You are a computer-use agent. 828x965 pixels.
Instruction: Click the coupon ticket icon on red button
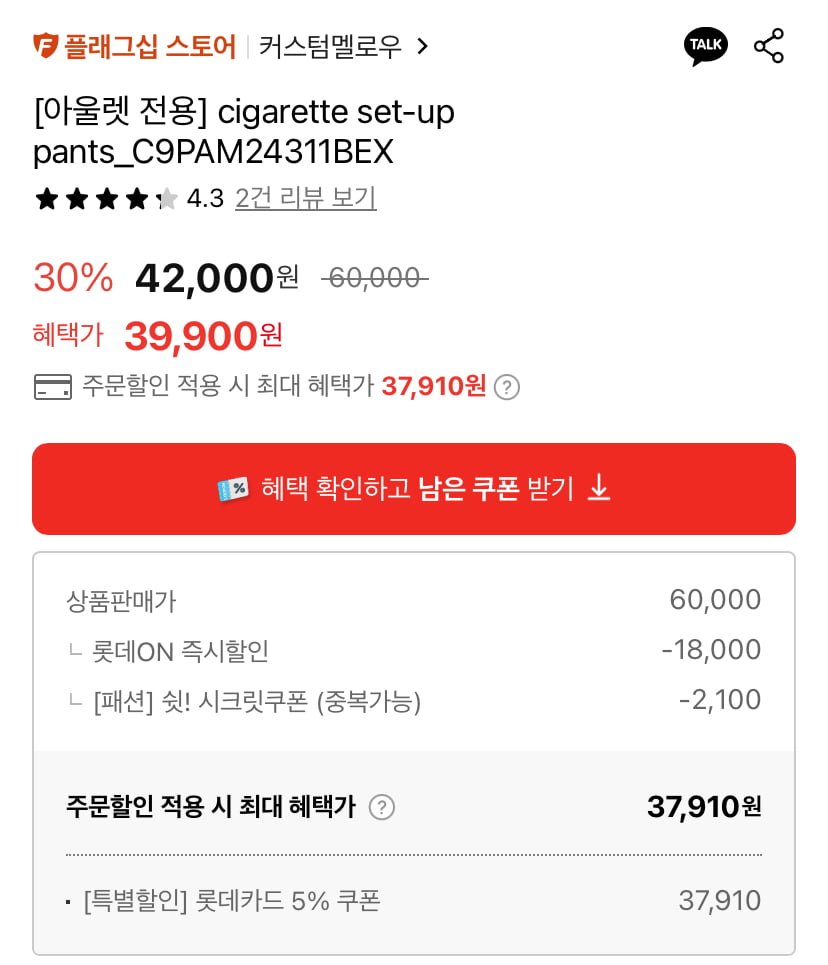(x=232, y=489)
